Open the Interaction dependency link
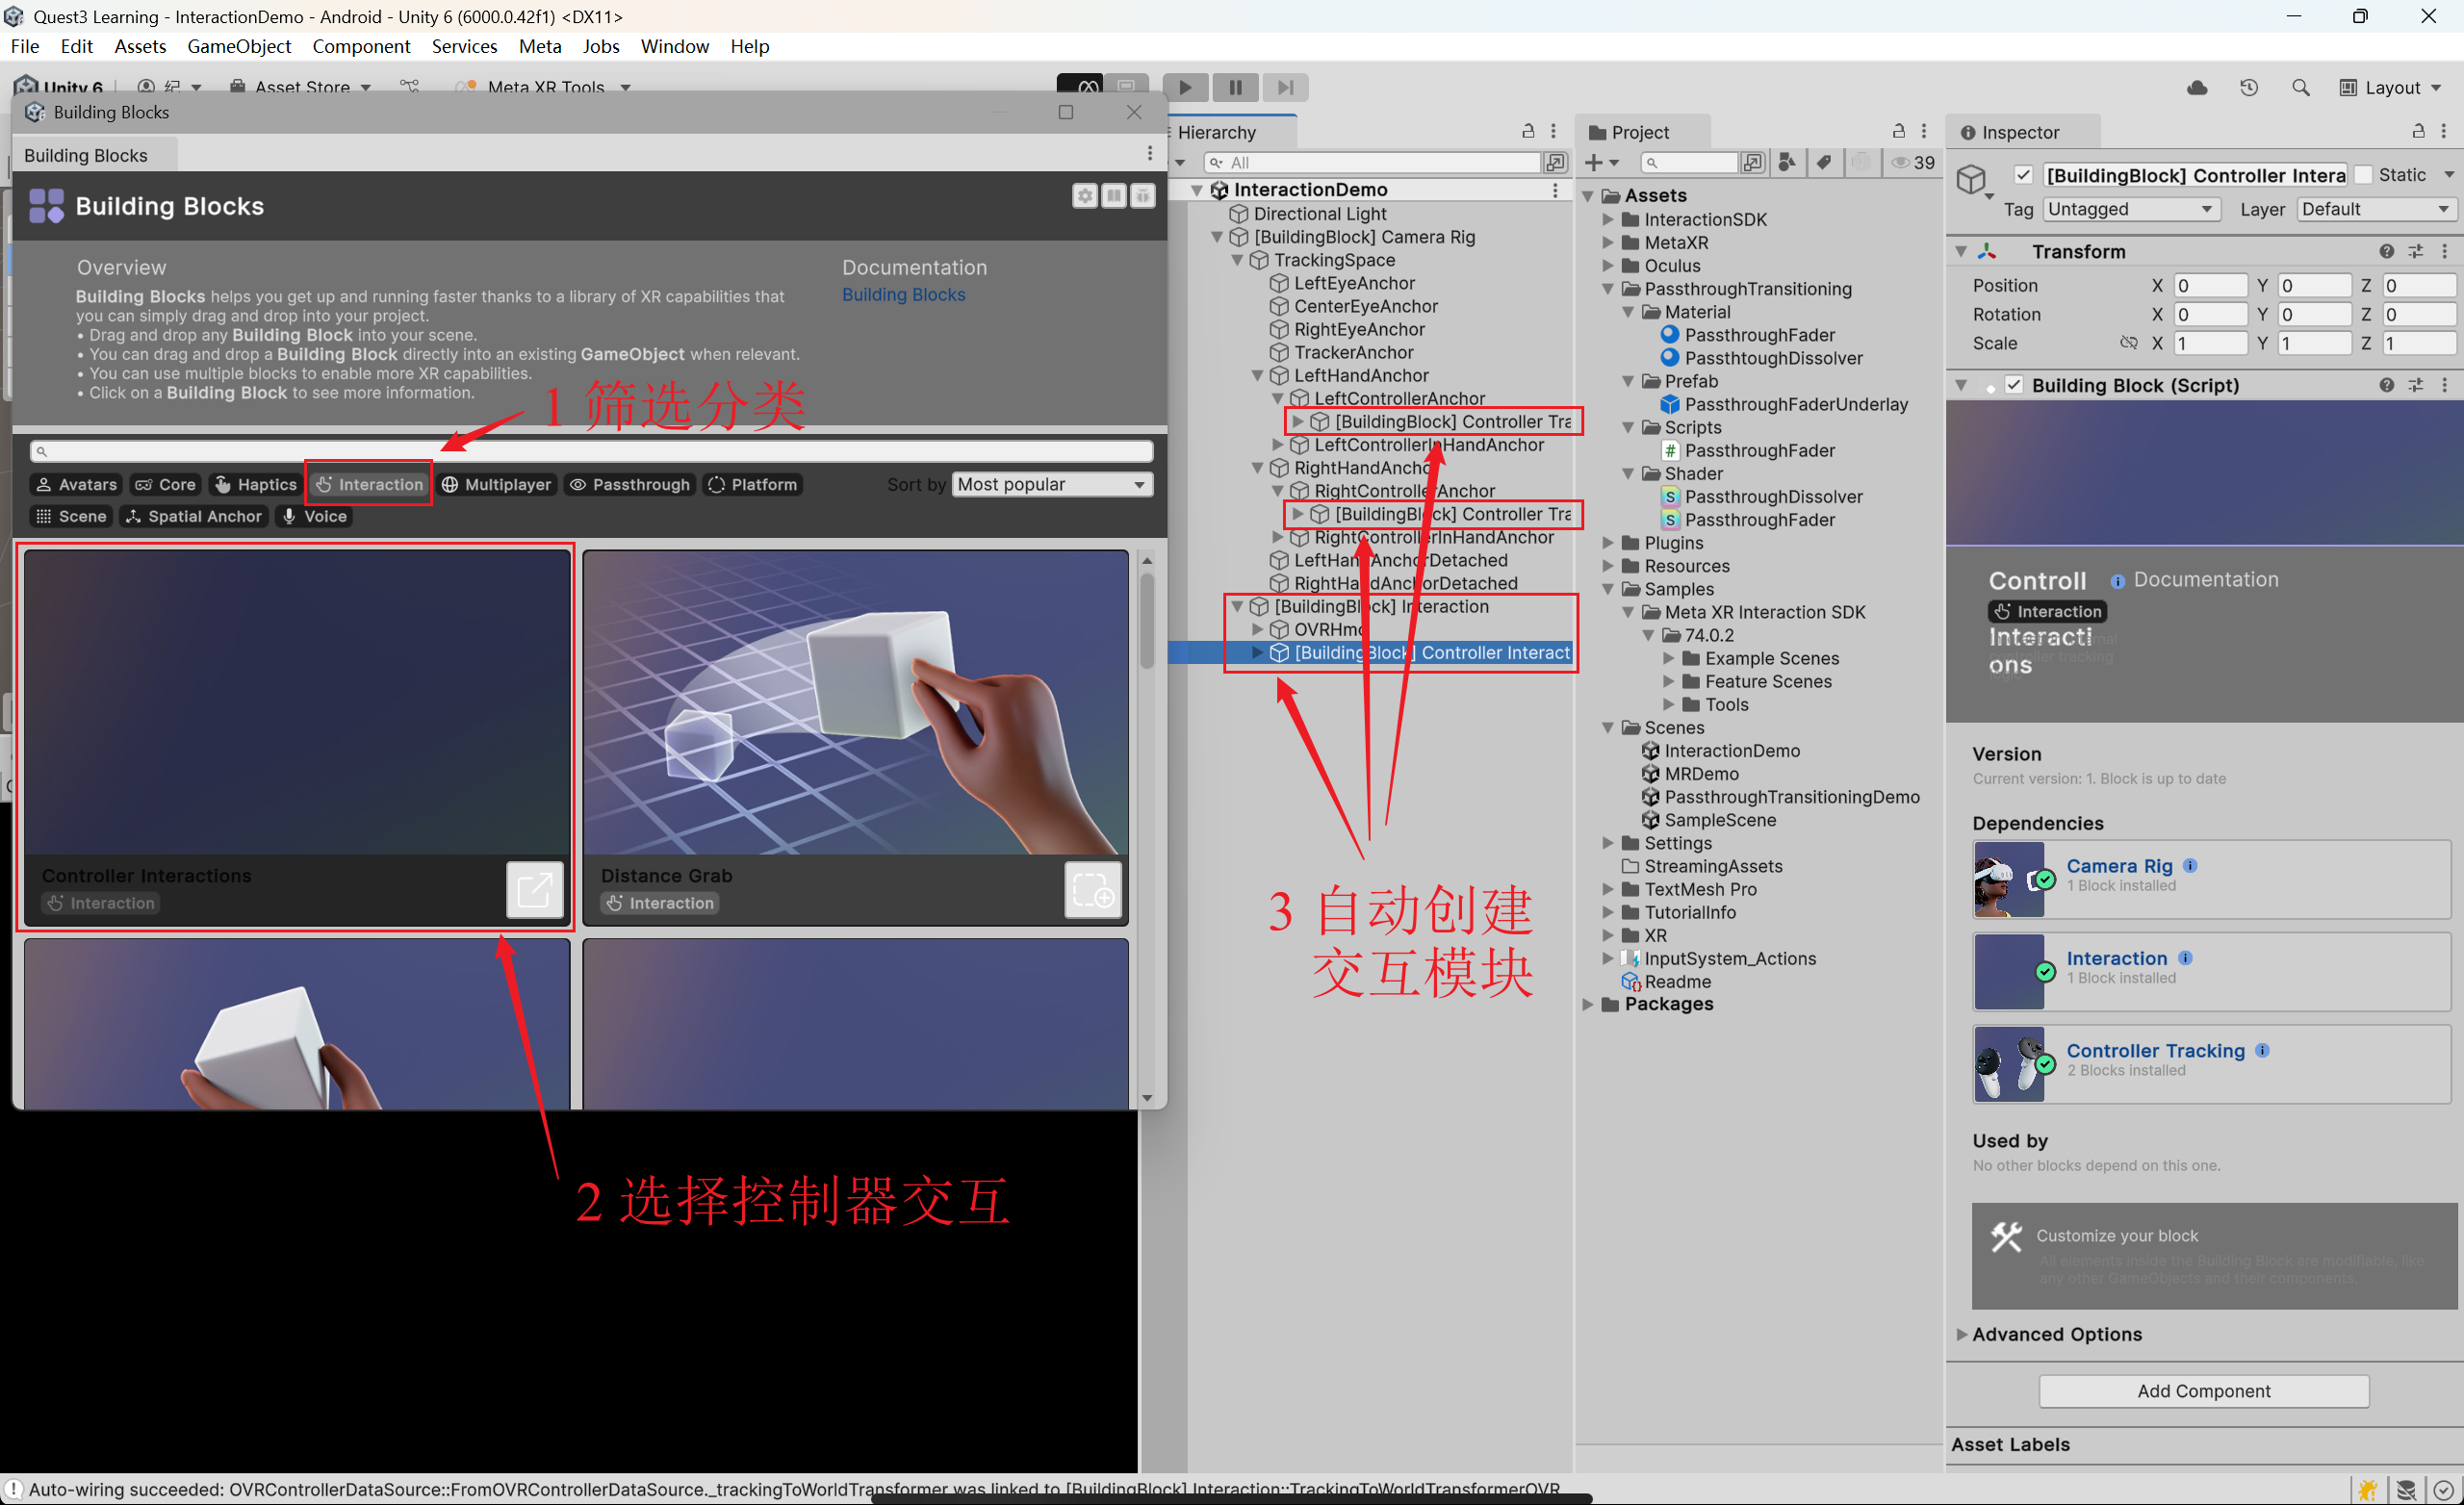Viewport: 2464px width, 1505px height. coord(2116,959)
